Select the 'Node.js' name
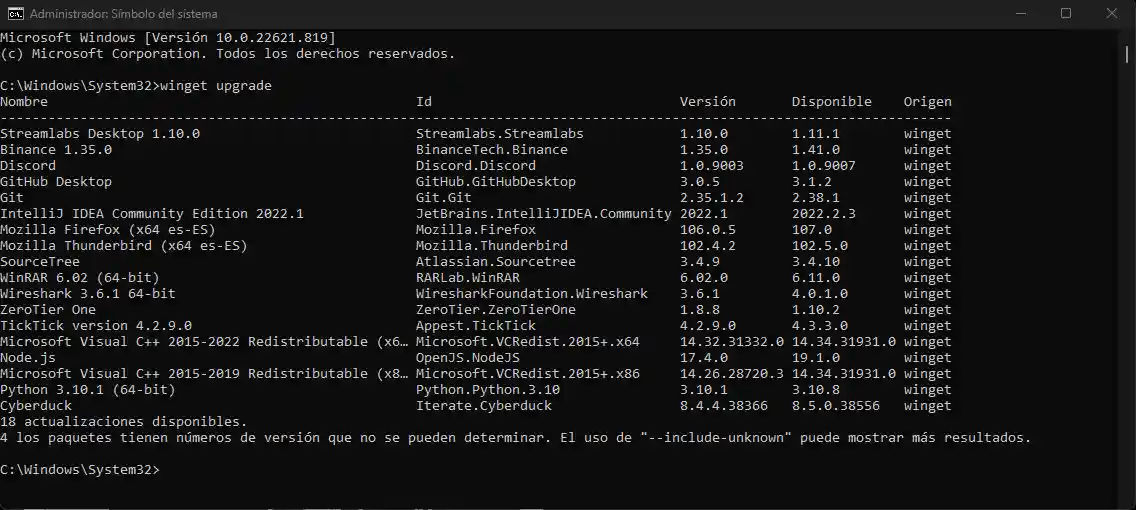Image resolution: width=1136 pixels, height=510 pixels. [x=28, y=358]
